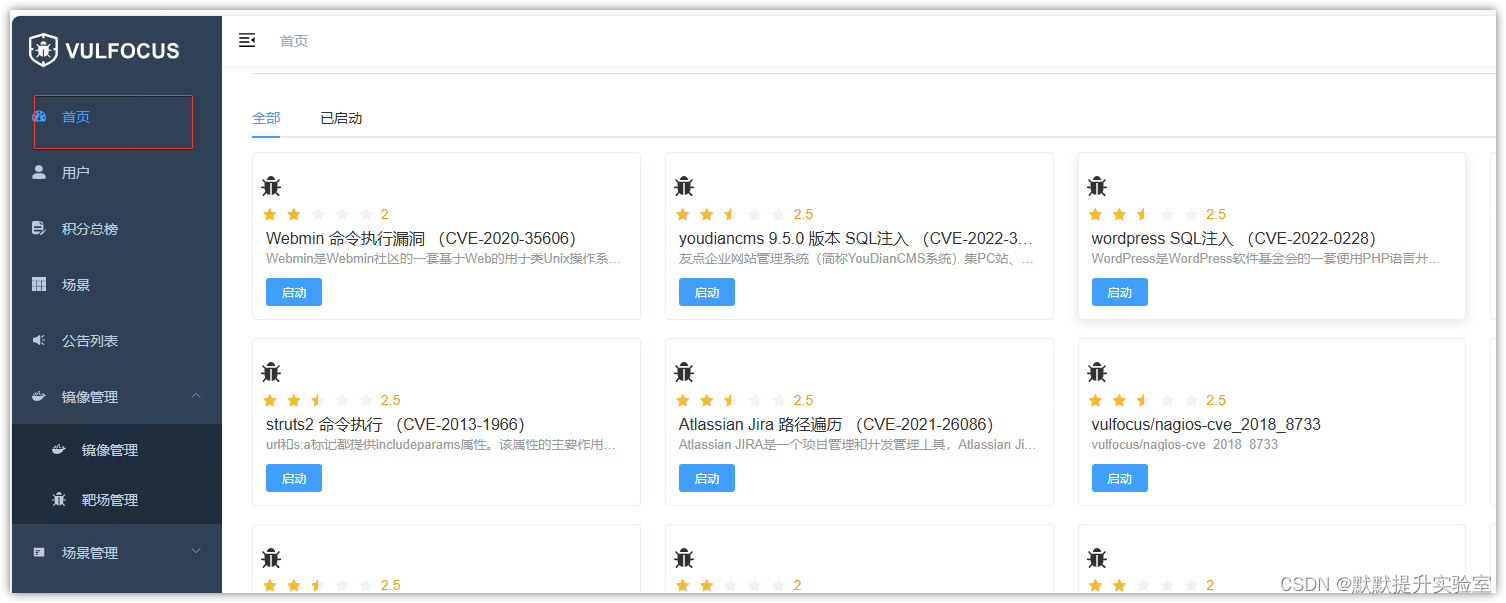Click VULFOCUS brand text in sidebar
The height and width of the screenshot is (603, 1506).
[122, 51]
